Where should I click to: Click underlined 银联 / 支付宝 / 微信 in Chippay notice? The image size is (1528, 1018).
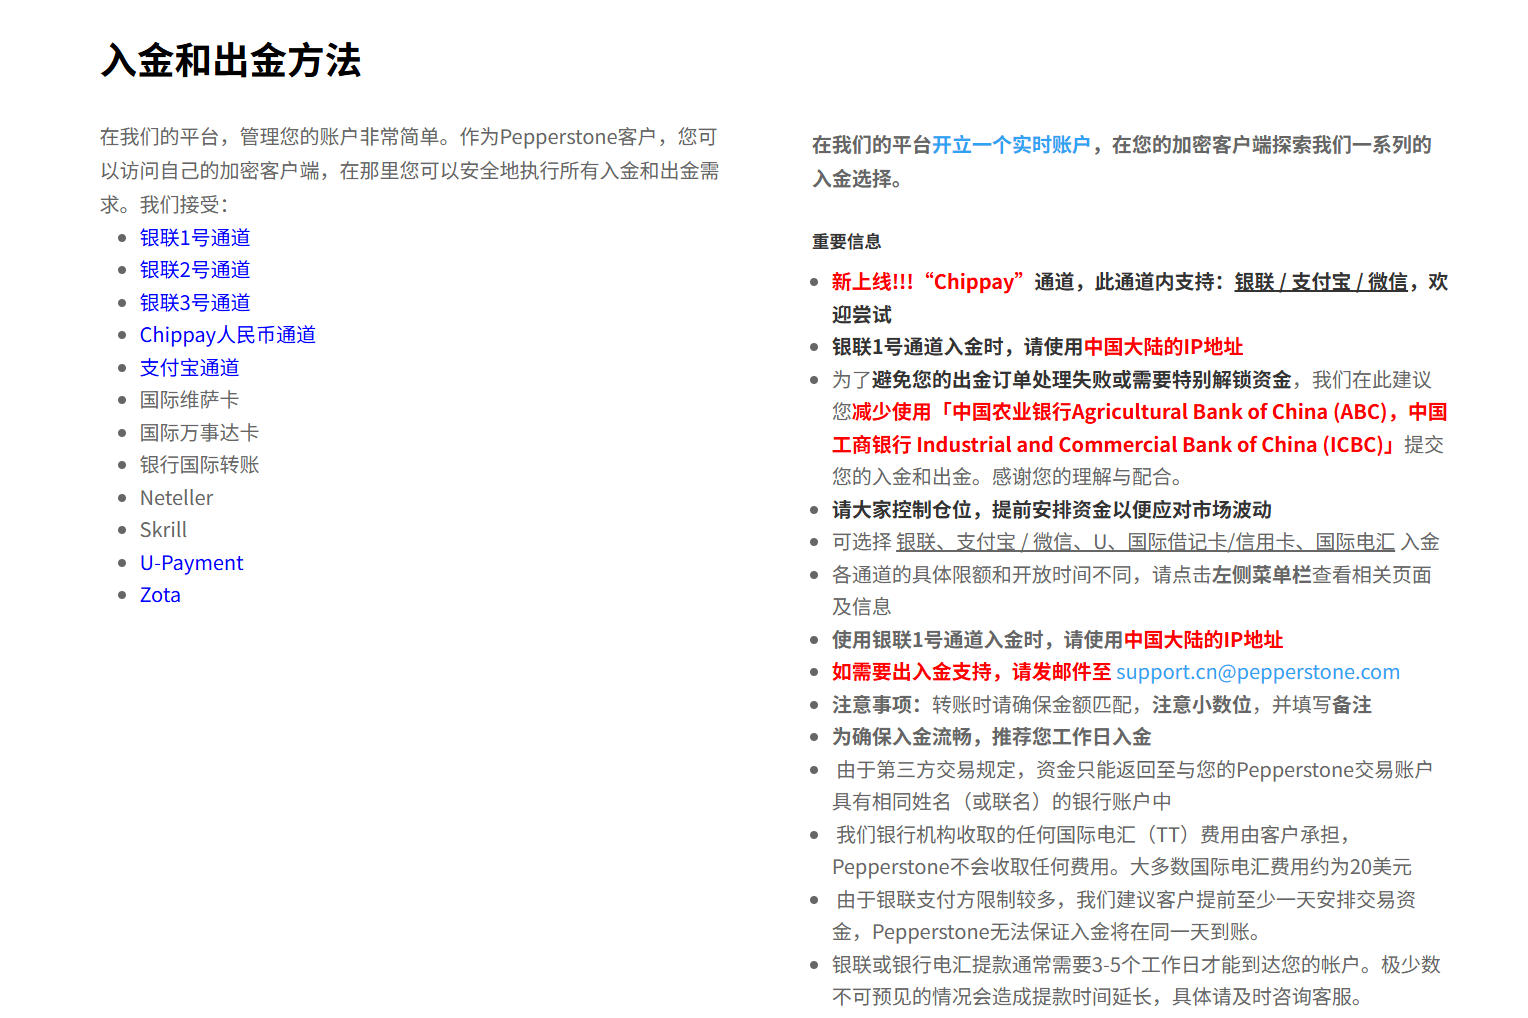[1320, 282]
